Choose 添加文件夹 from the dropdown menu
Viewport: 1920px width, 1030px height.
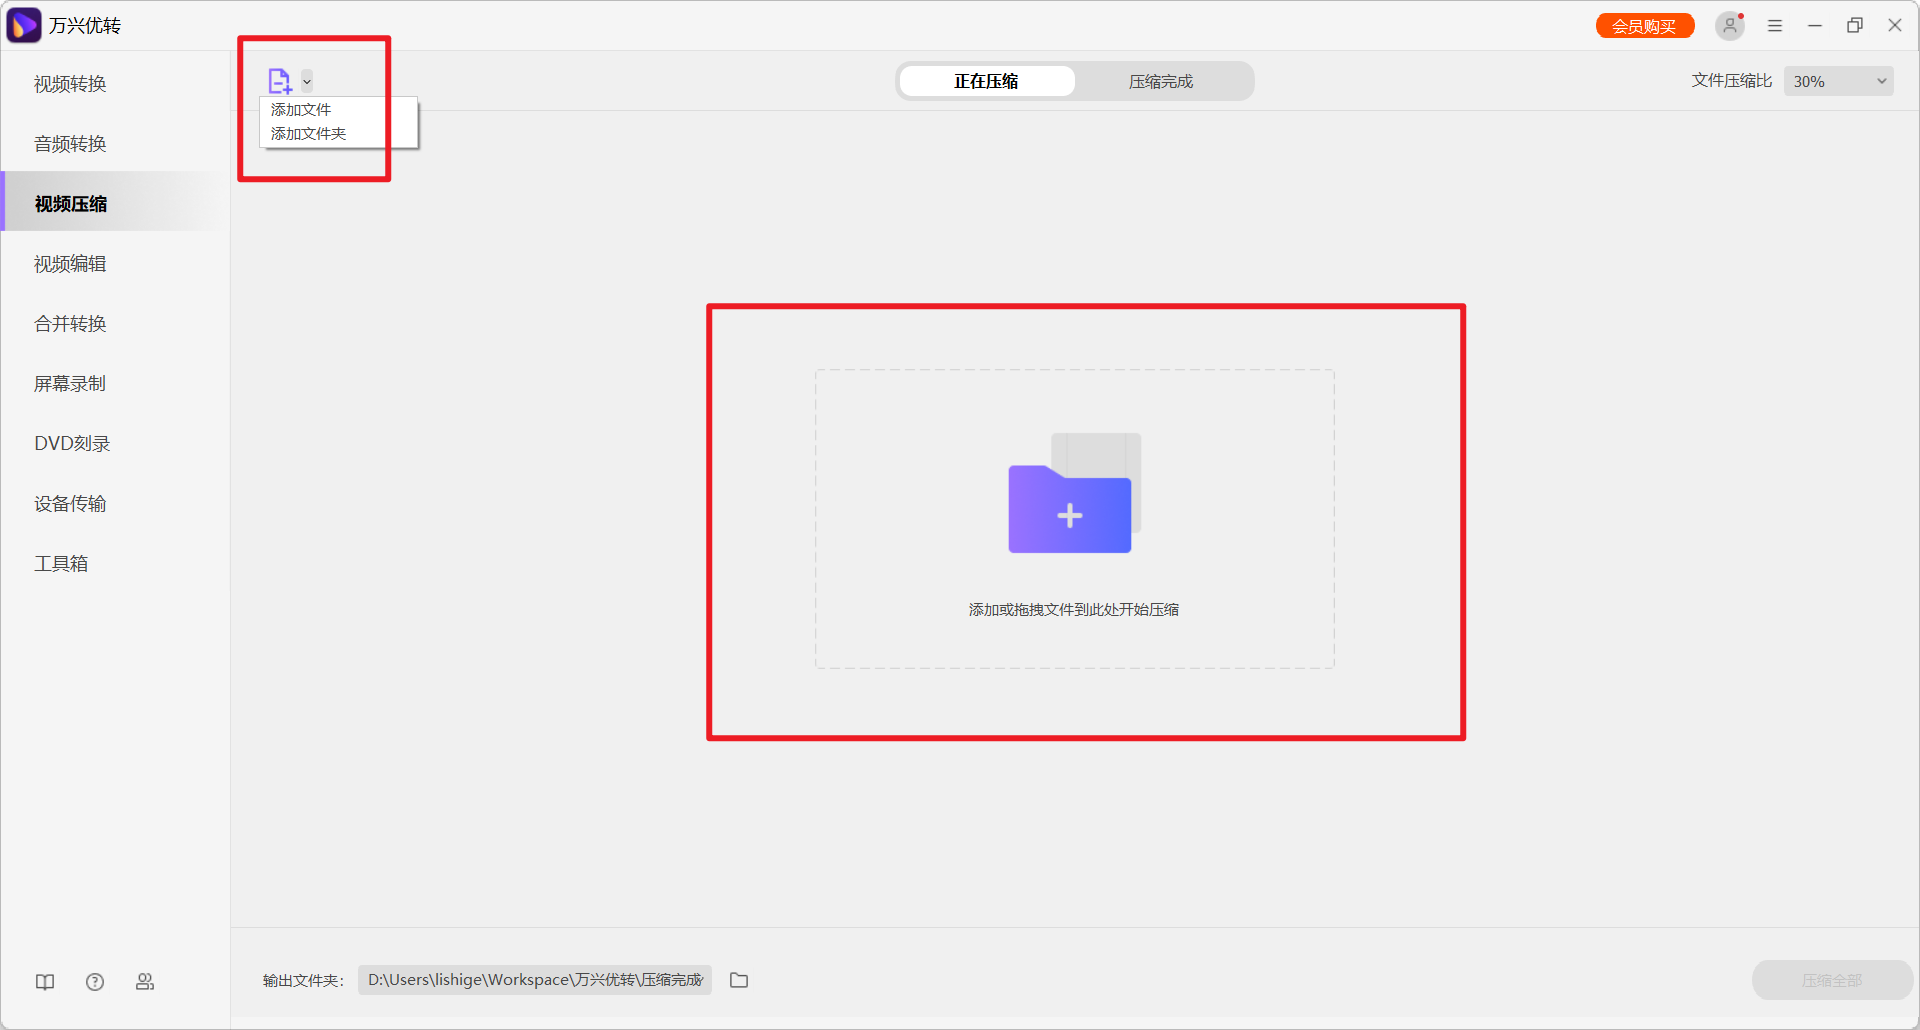pos(308,134)
